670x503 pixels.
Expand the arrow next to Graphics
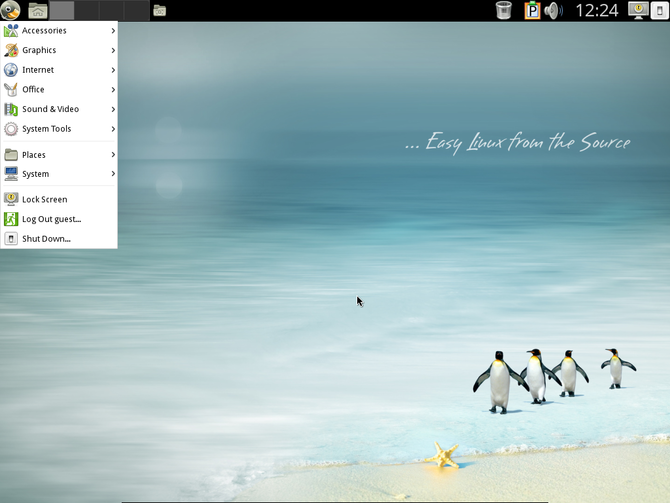pos(113,50)
